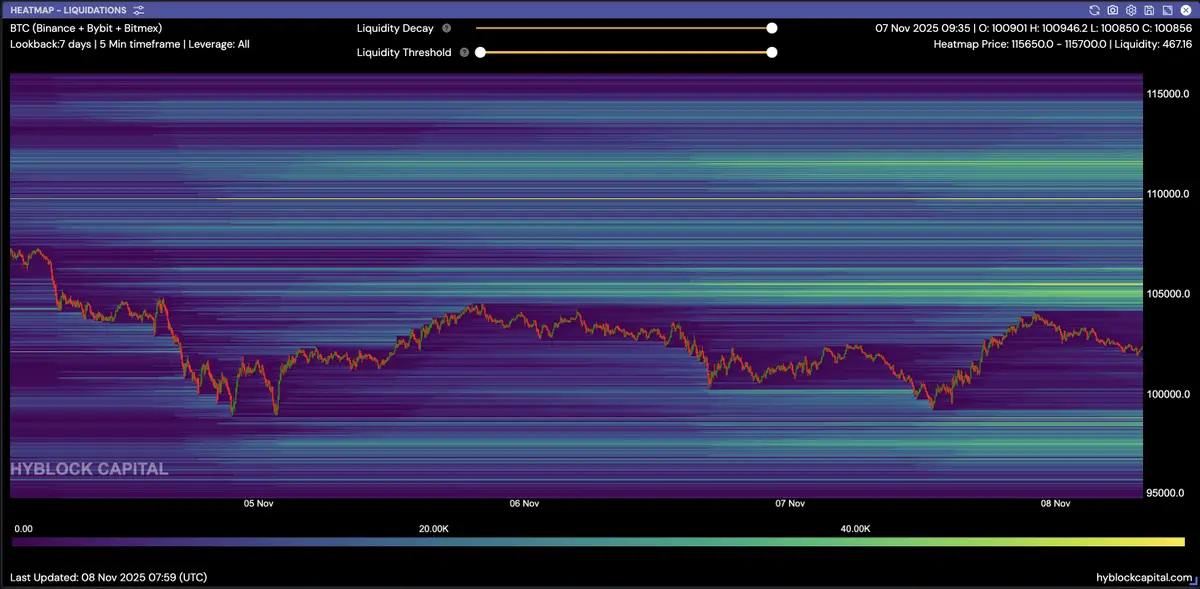
Task: Click the 40.00K color scale label
Action: coord(856,528)
